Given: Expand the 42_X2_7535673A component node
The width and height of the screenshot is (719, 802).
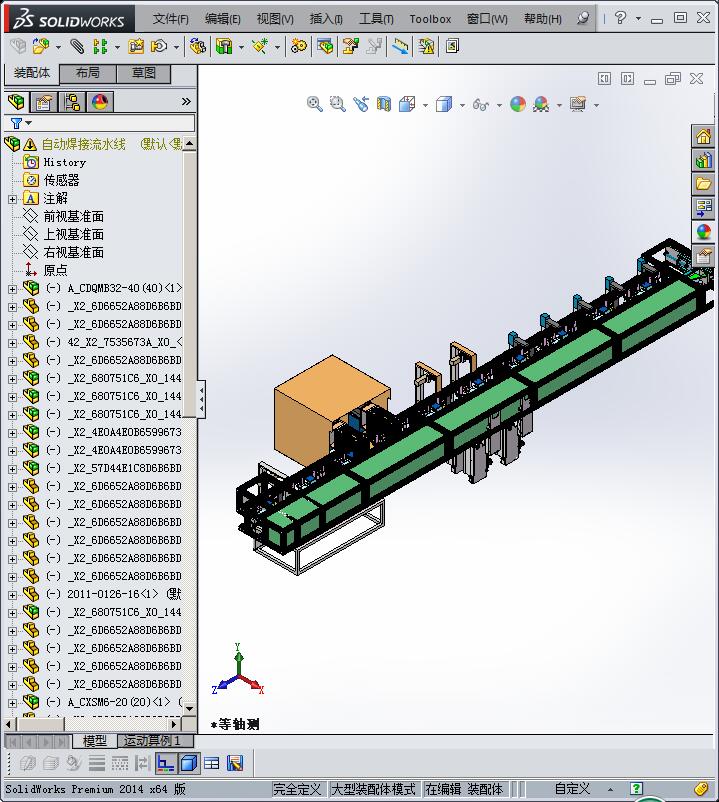Looking at the screenshot, I should click(13, 343).
